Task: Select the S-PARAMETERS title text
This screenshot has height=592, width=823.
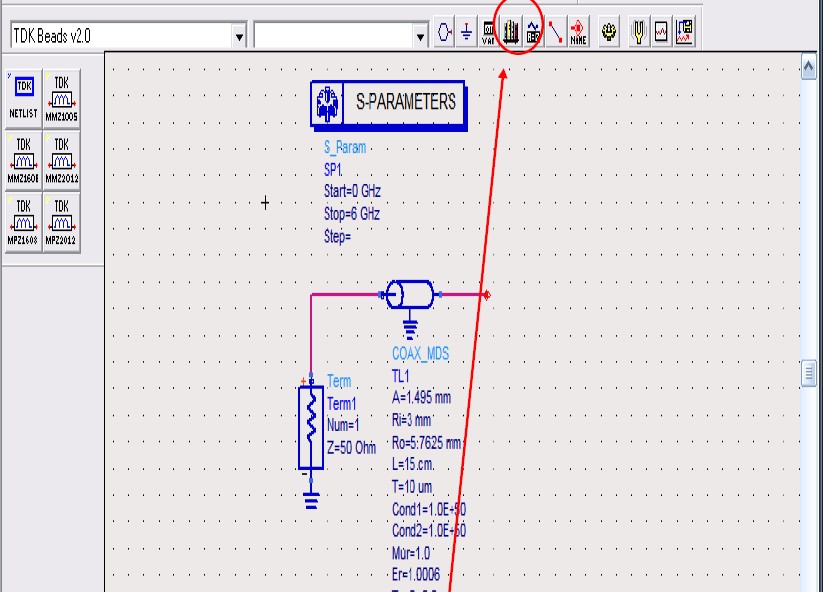Action: coord(406,102)
